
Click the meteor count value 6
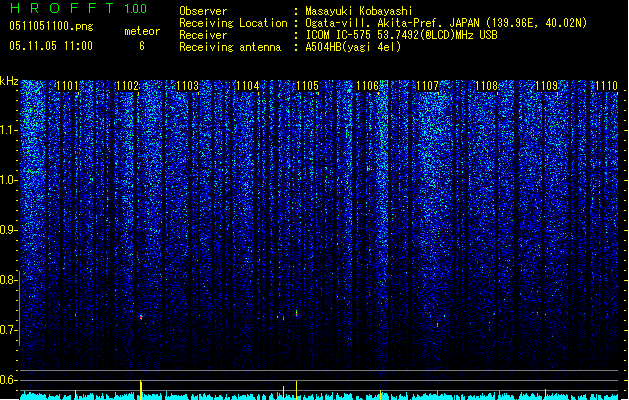[x=142, y=46]
